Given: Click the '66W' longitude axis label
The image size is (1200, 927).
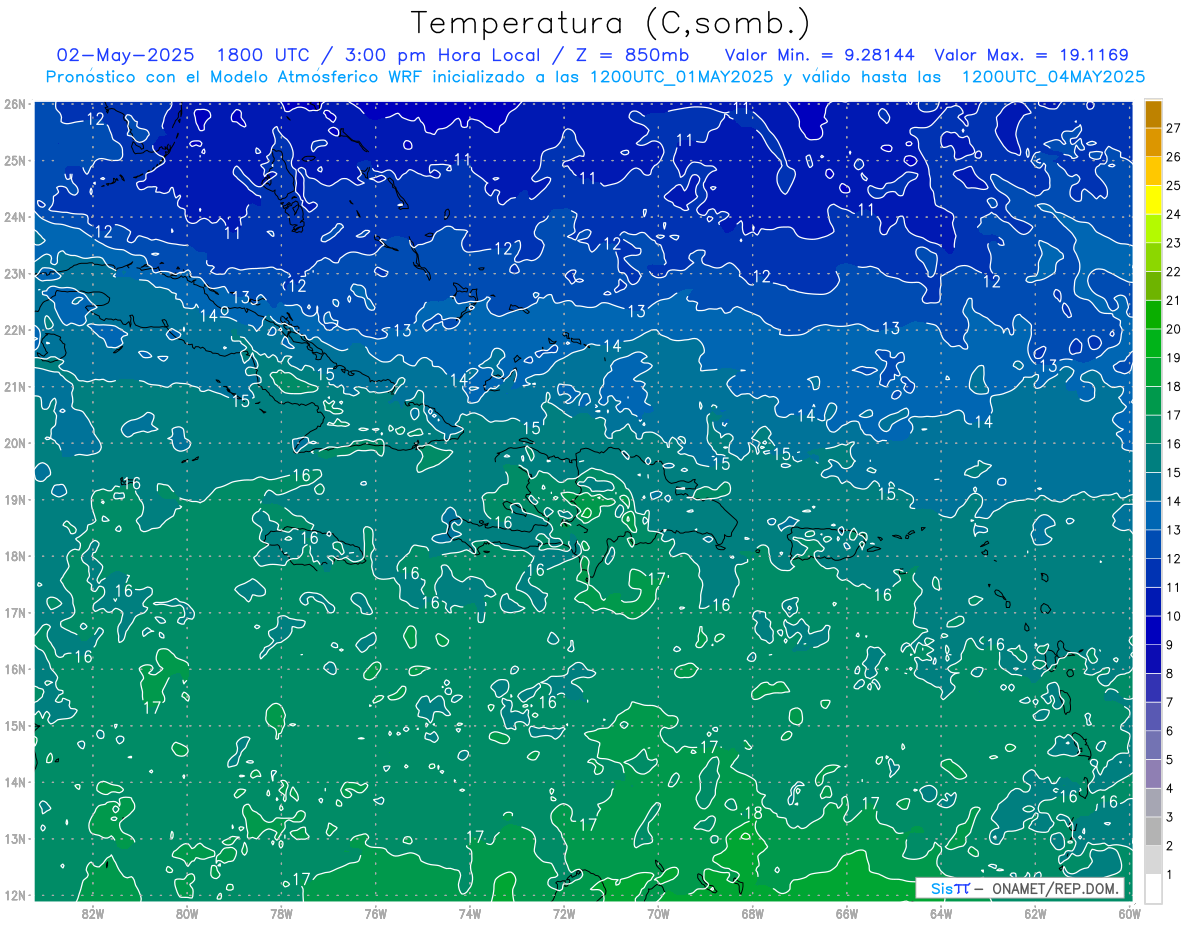Looking at the screenshot, I should [847, 912].
